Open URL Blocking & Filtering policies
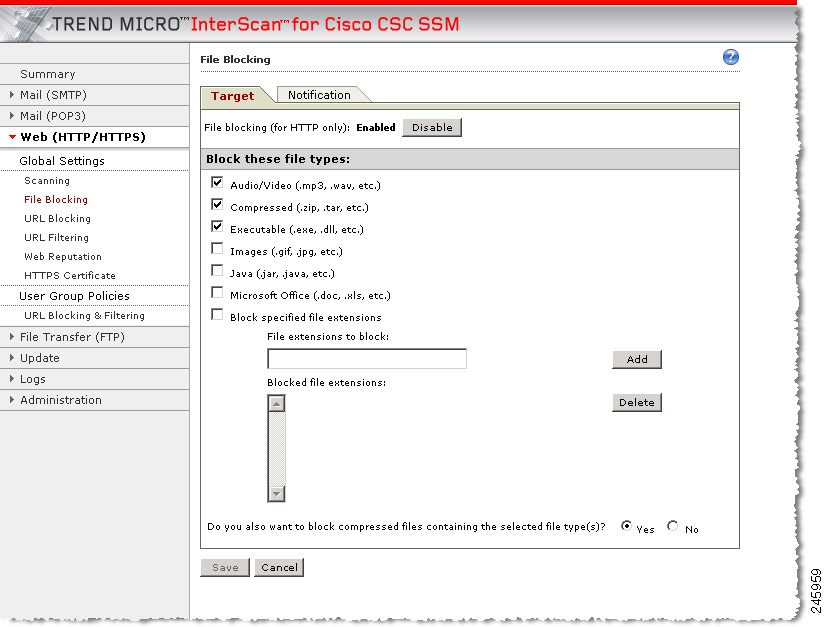The image size is (824, 627). tap(84, 315)
